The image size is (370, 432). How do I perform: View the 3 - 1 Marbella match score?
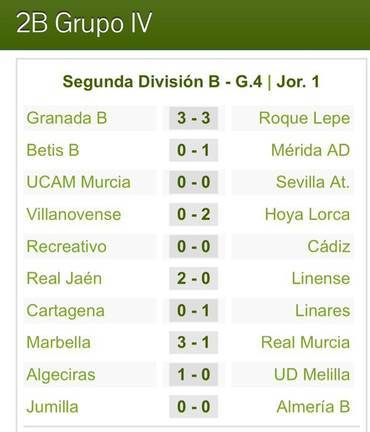[x=194, y=342]
